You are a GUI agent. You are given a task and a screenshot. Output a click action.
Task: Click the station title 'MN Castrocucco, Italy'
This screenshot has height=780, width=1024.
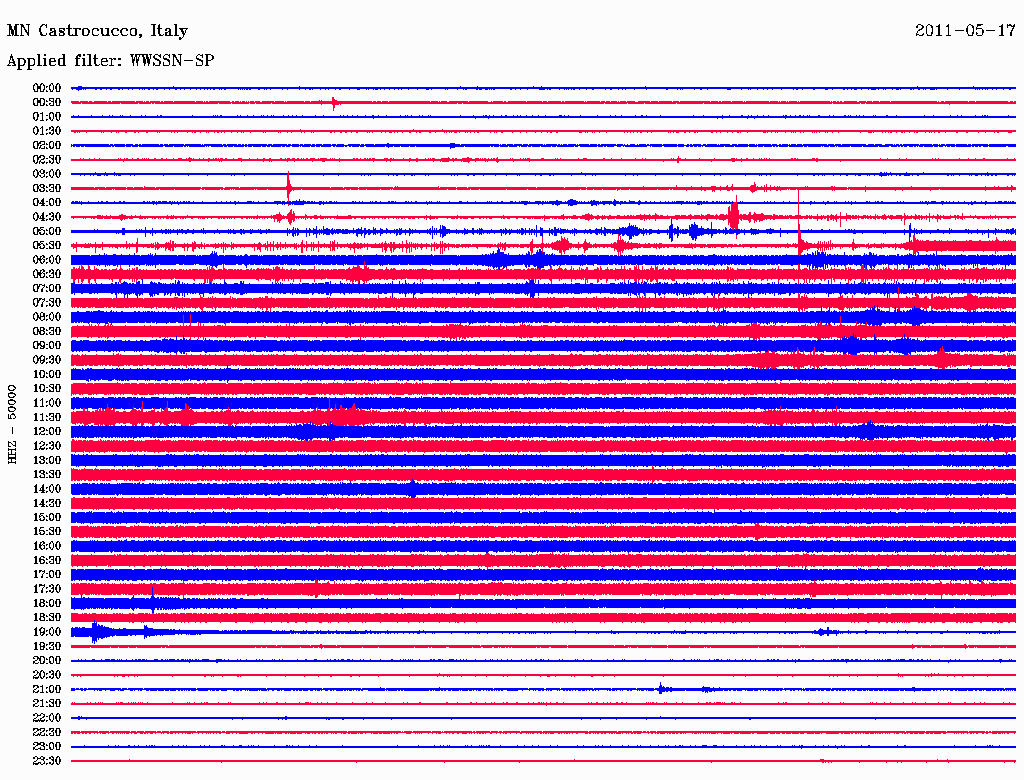97,31
